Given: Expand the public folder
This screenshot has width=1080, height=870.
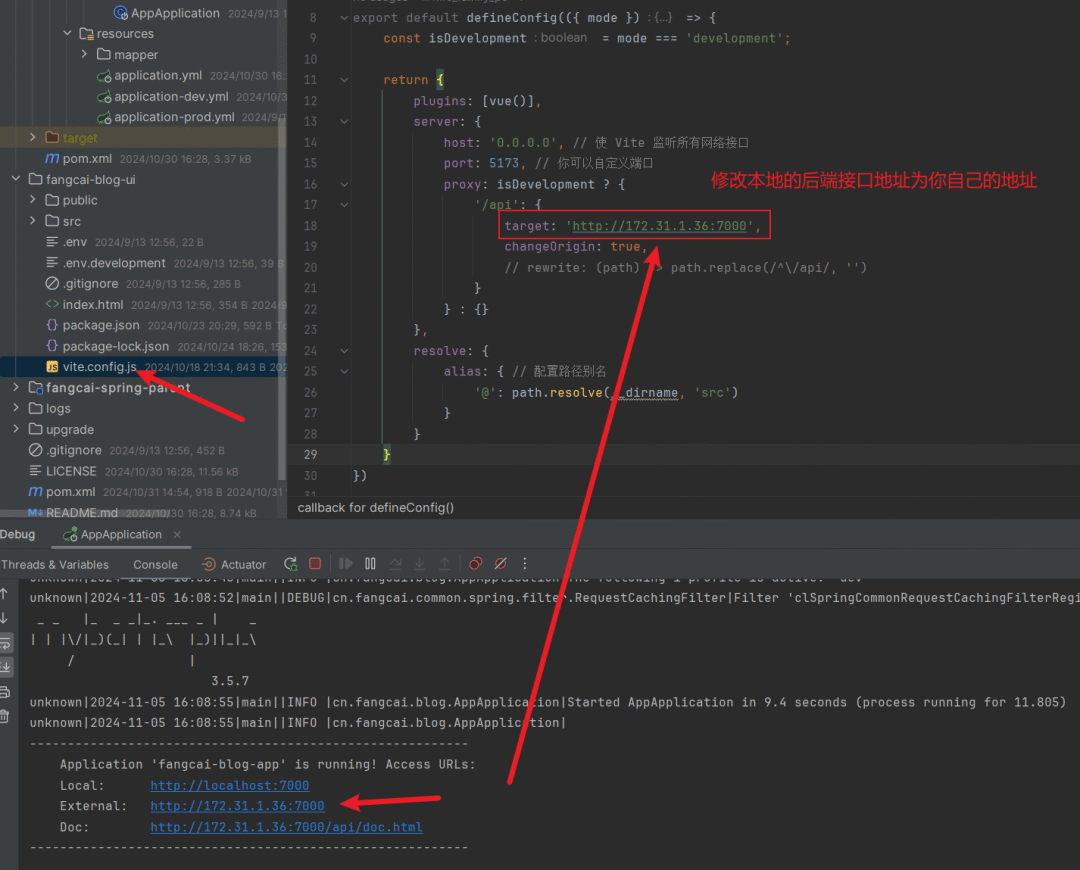Looking at the screenshot, I should (x=32, y=200).
